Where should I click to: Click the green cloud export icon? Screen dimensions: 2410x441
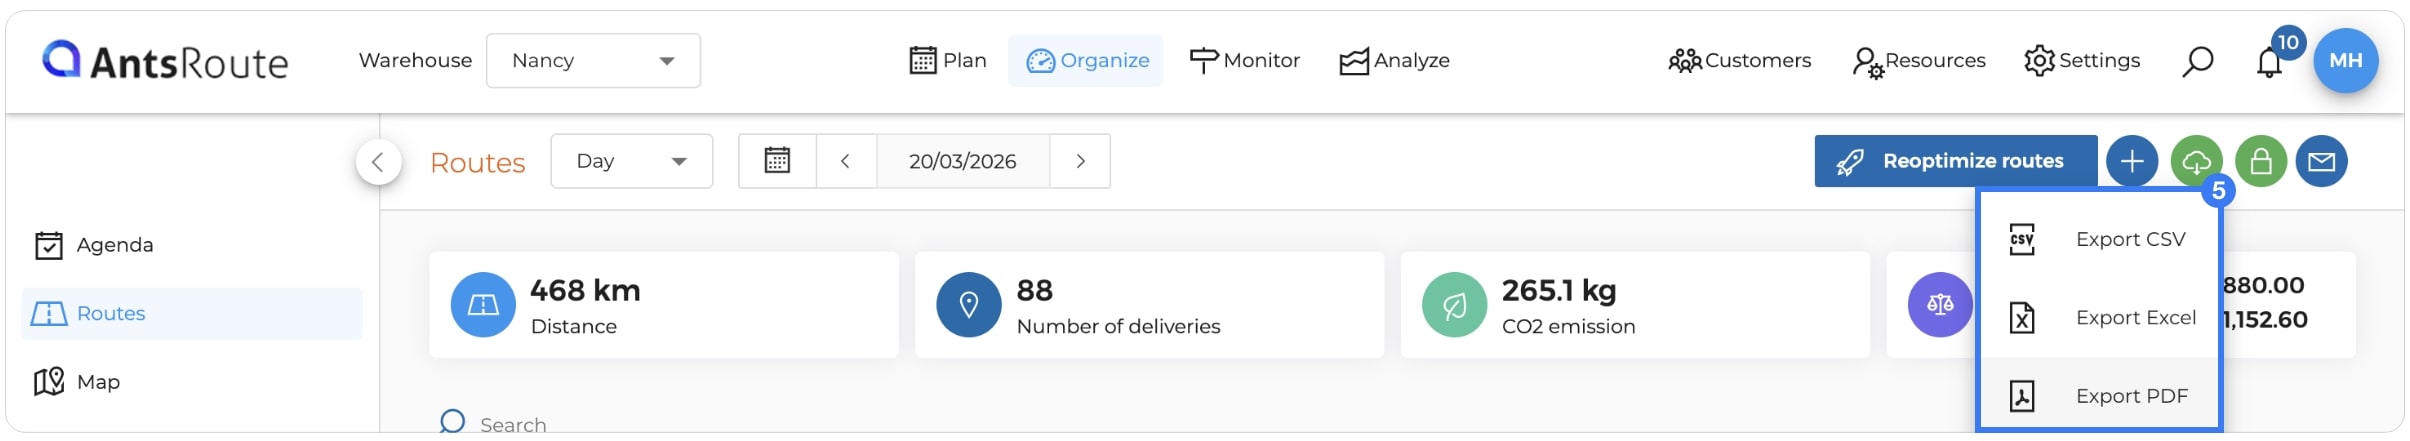[2196, 161]
